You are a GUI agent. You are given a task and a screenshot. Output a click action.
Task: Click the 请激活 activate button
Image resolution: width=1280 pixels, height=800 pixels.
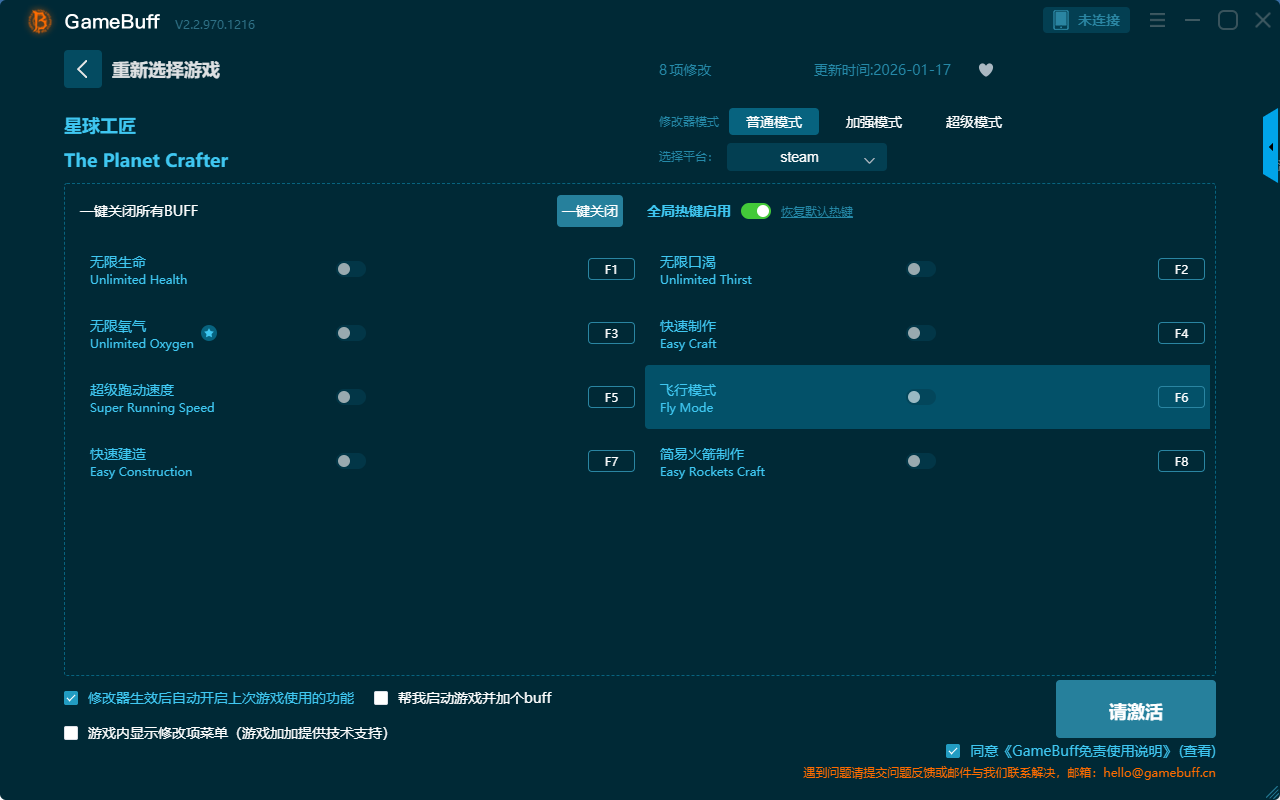point(1135,709)
